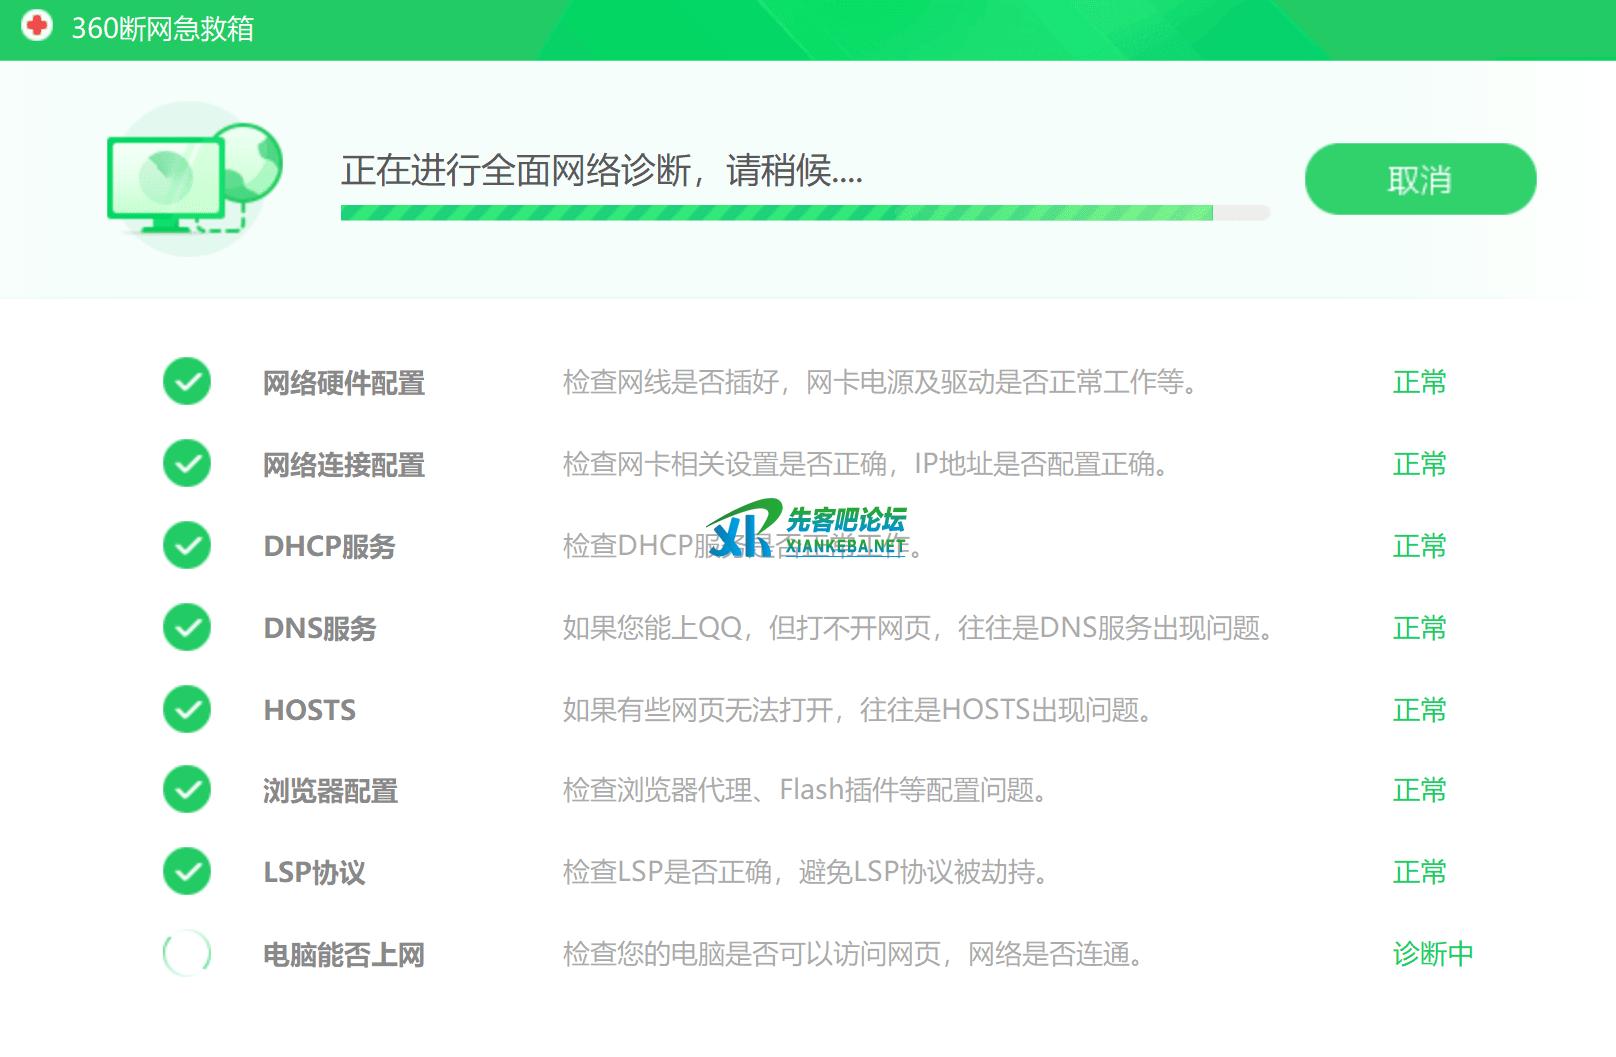This screenshot has width=1616, height=1057.
Task: Click the 诊断中 status text
Action: tap(1432, 954)
